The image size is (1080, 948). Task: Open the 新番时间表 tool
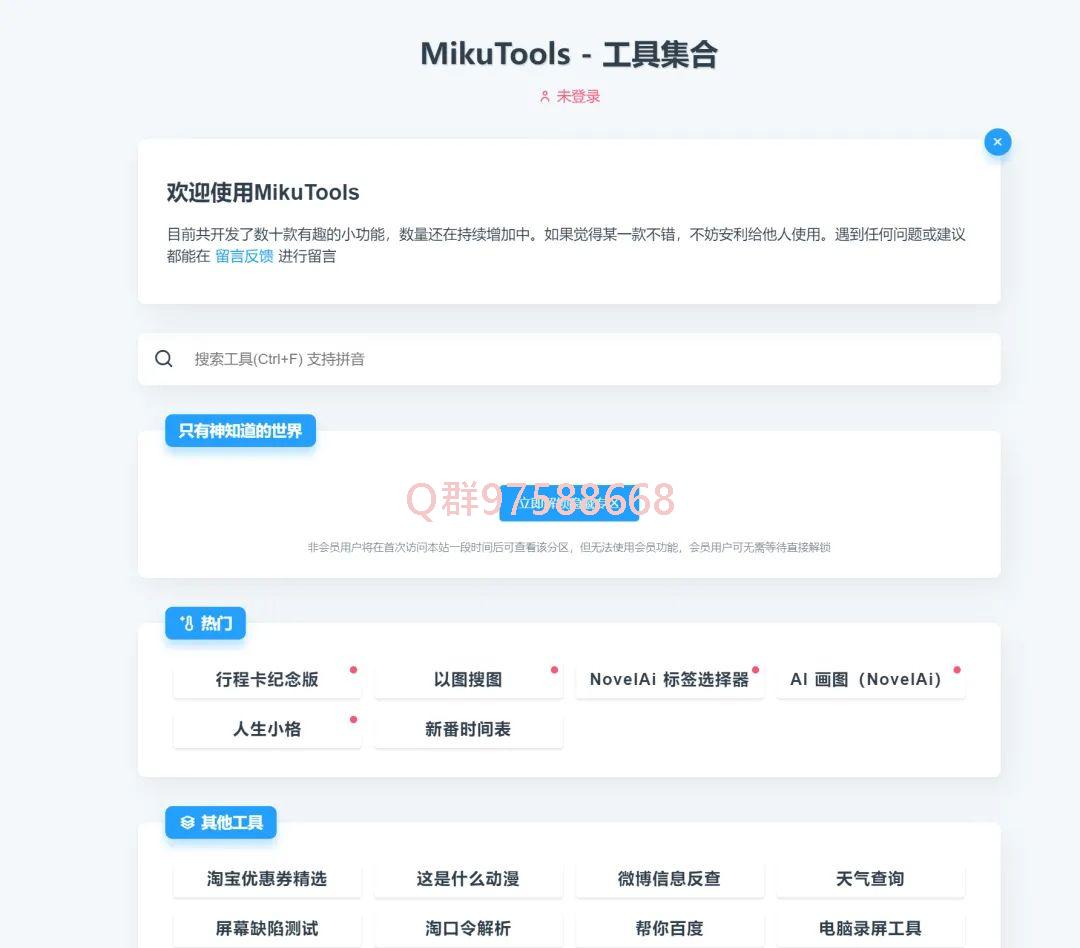[x=468, y=729]
